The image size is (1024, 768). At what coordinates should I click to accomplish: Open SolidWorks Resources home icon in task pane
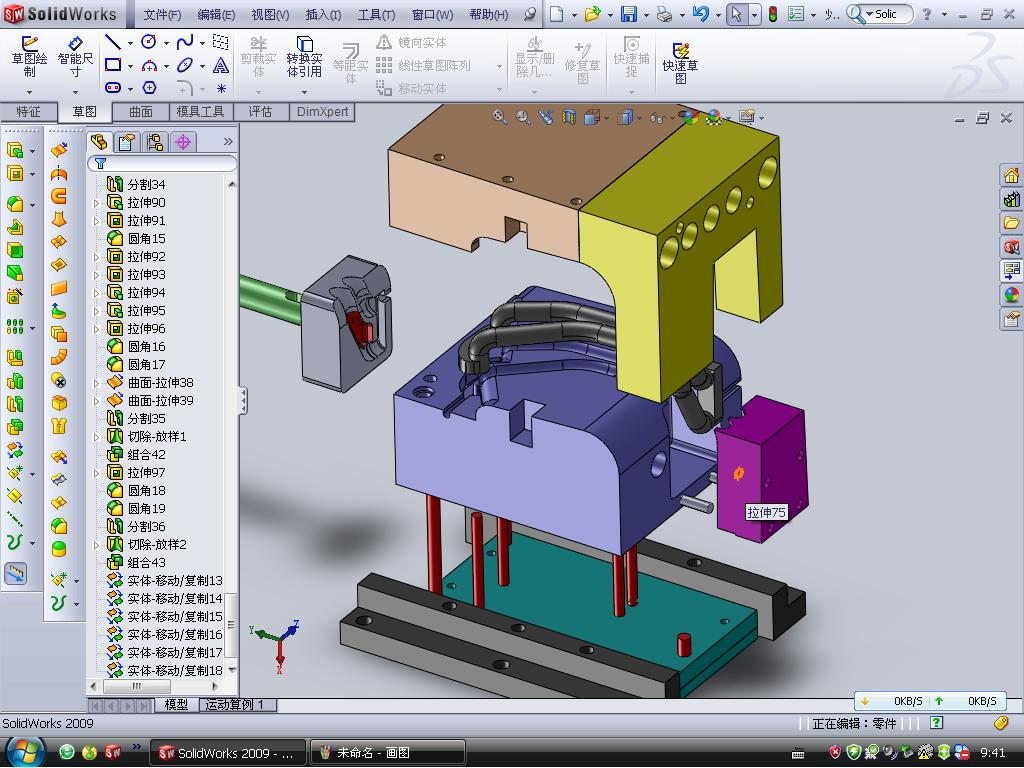point(1011,176)
